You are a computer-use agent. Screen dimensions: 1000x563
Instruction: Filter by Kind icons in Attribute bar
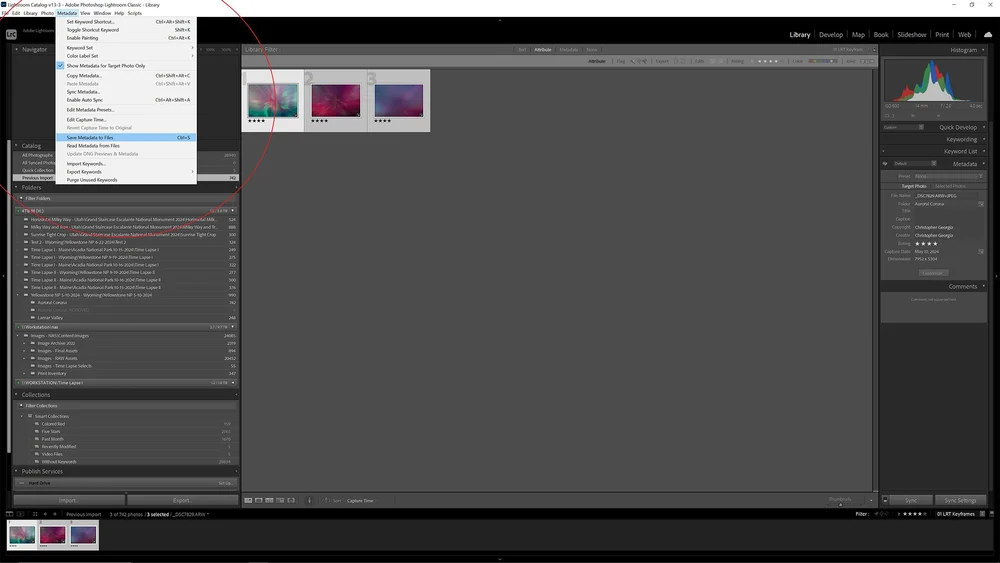(867, 61)
